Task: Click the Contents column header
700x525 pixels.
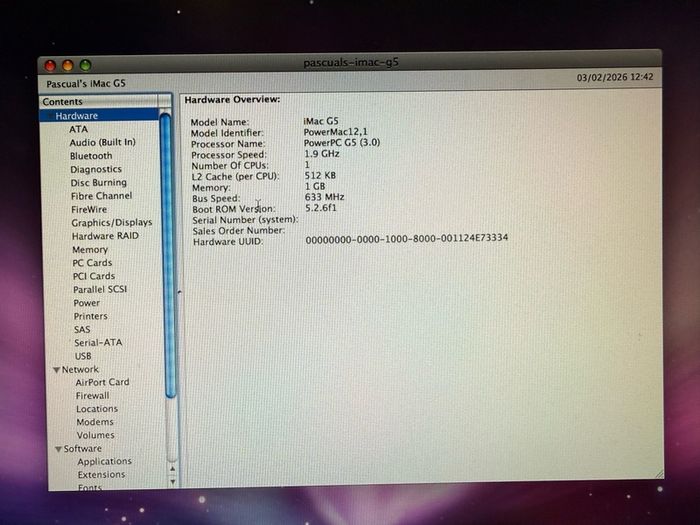Action: pyautogui.click(x=99, y=101)
